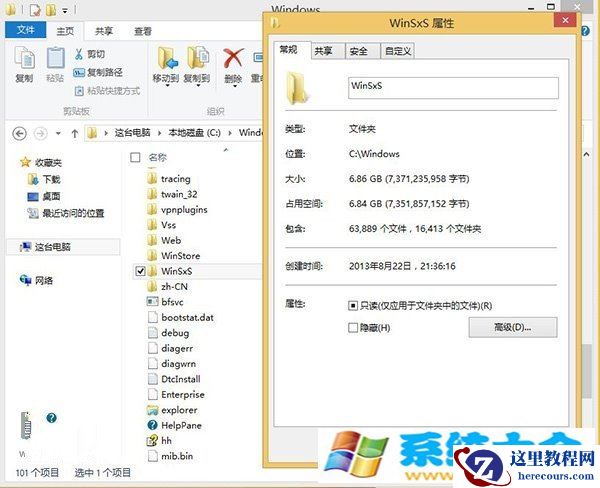Expand Move to (移动到) dropdown arrow

167,86
